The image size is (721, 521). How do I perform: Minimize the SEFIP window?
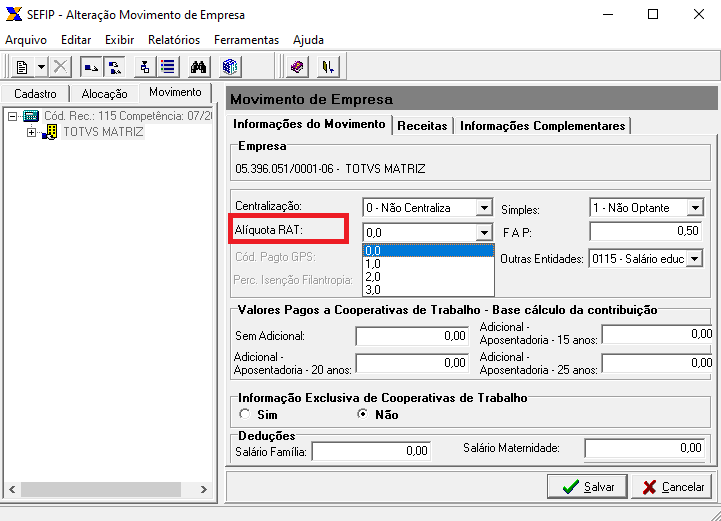pyautogui.click(x=608, y=15)
